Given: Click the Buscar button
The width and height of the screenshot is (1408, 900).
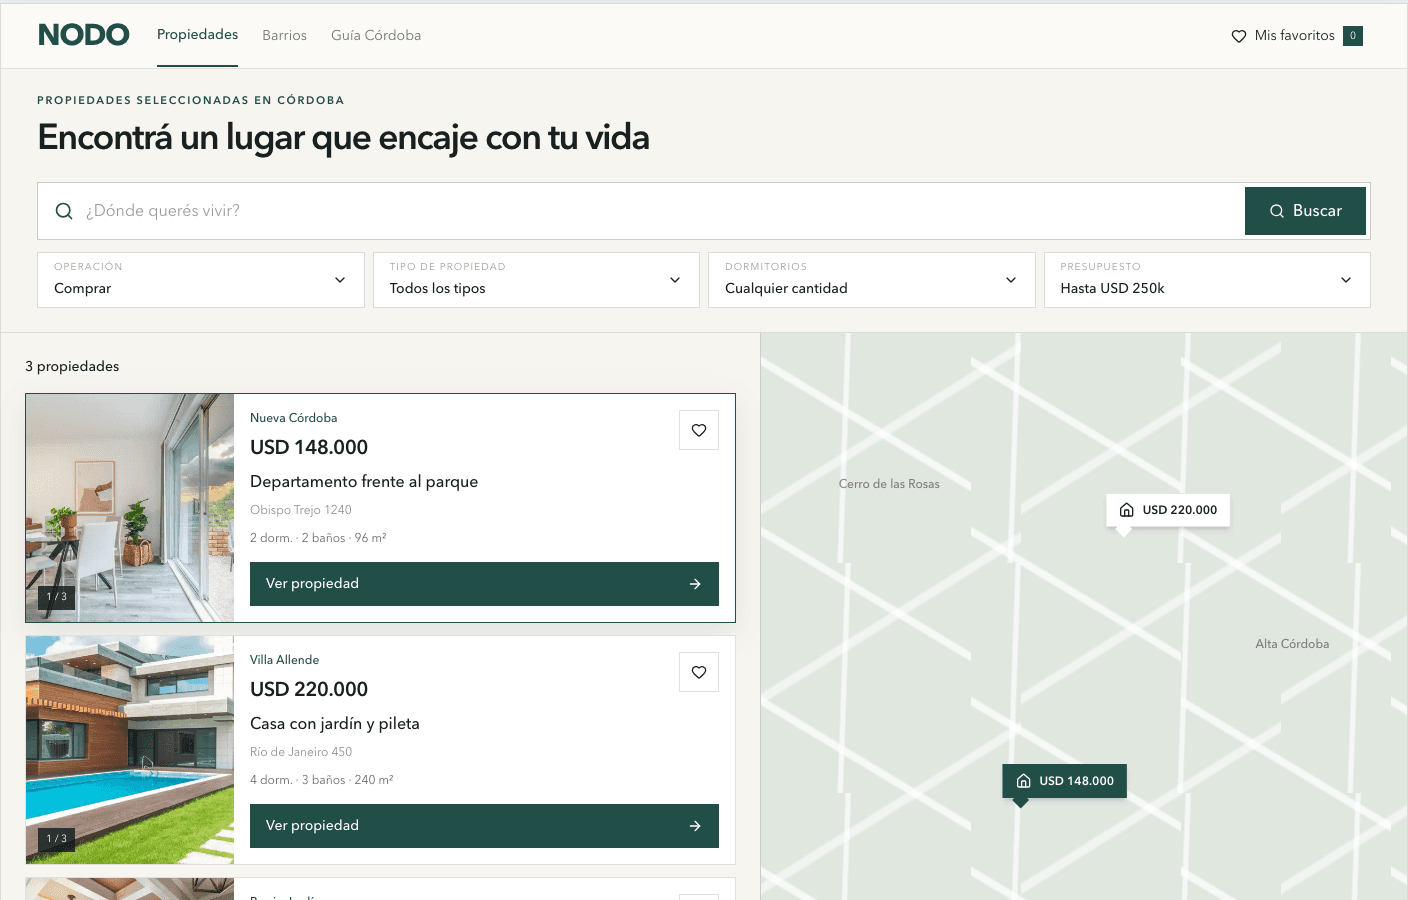Looking at the screenshot, I should pyautogui.click(x=1305, y=211).
